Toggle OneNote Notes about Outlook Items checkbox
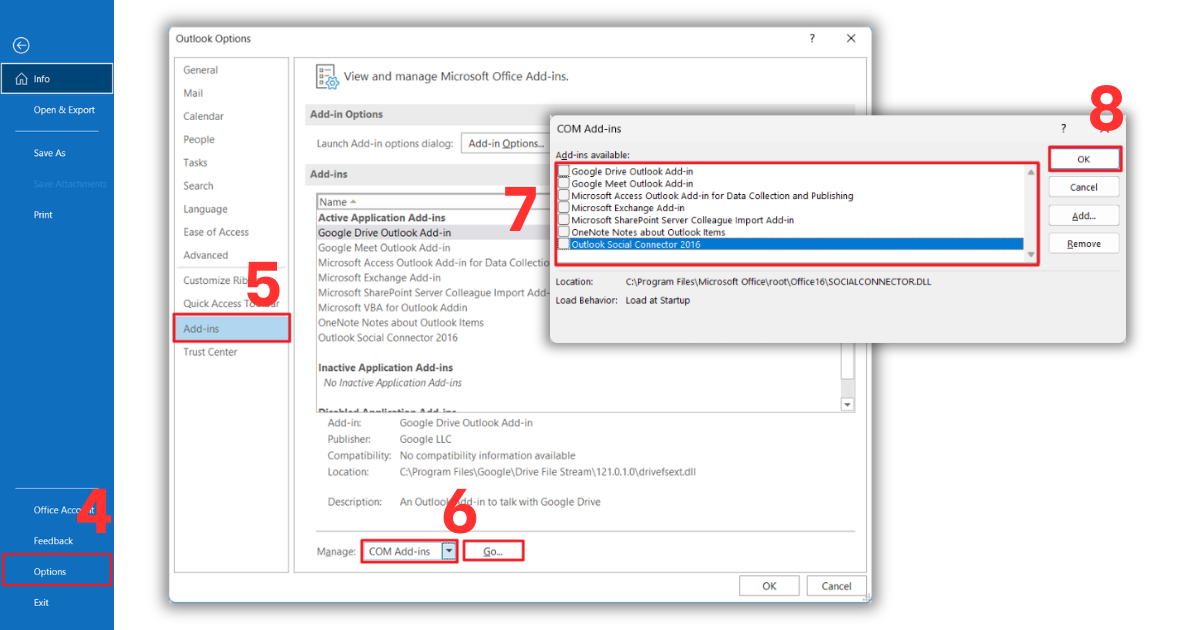The image size is (1200, 630). click(x=564, y=232)
